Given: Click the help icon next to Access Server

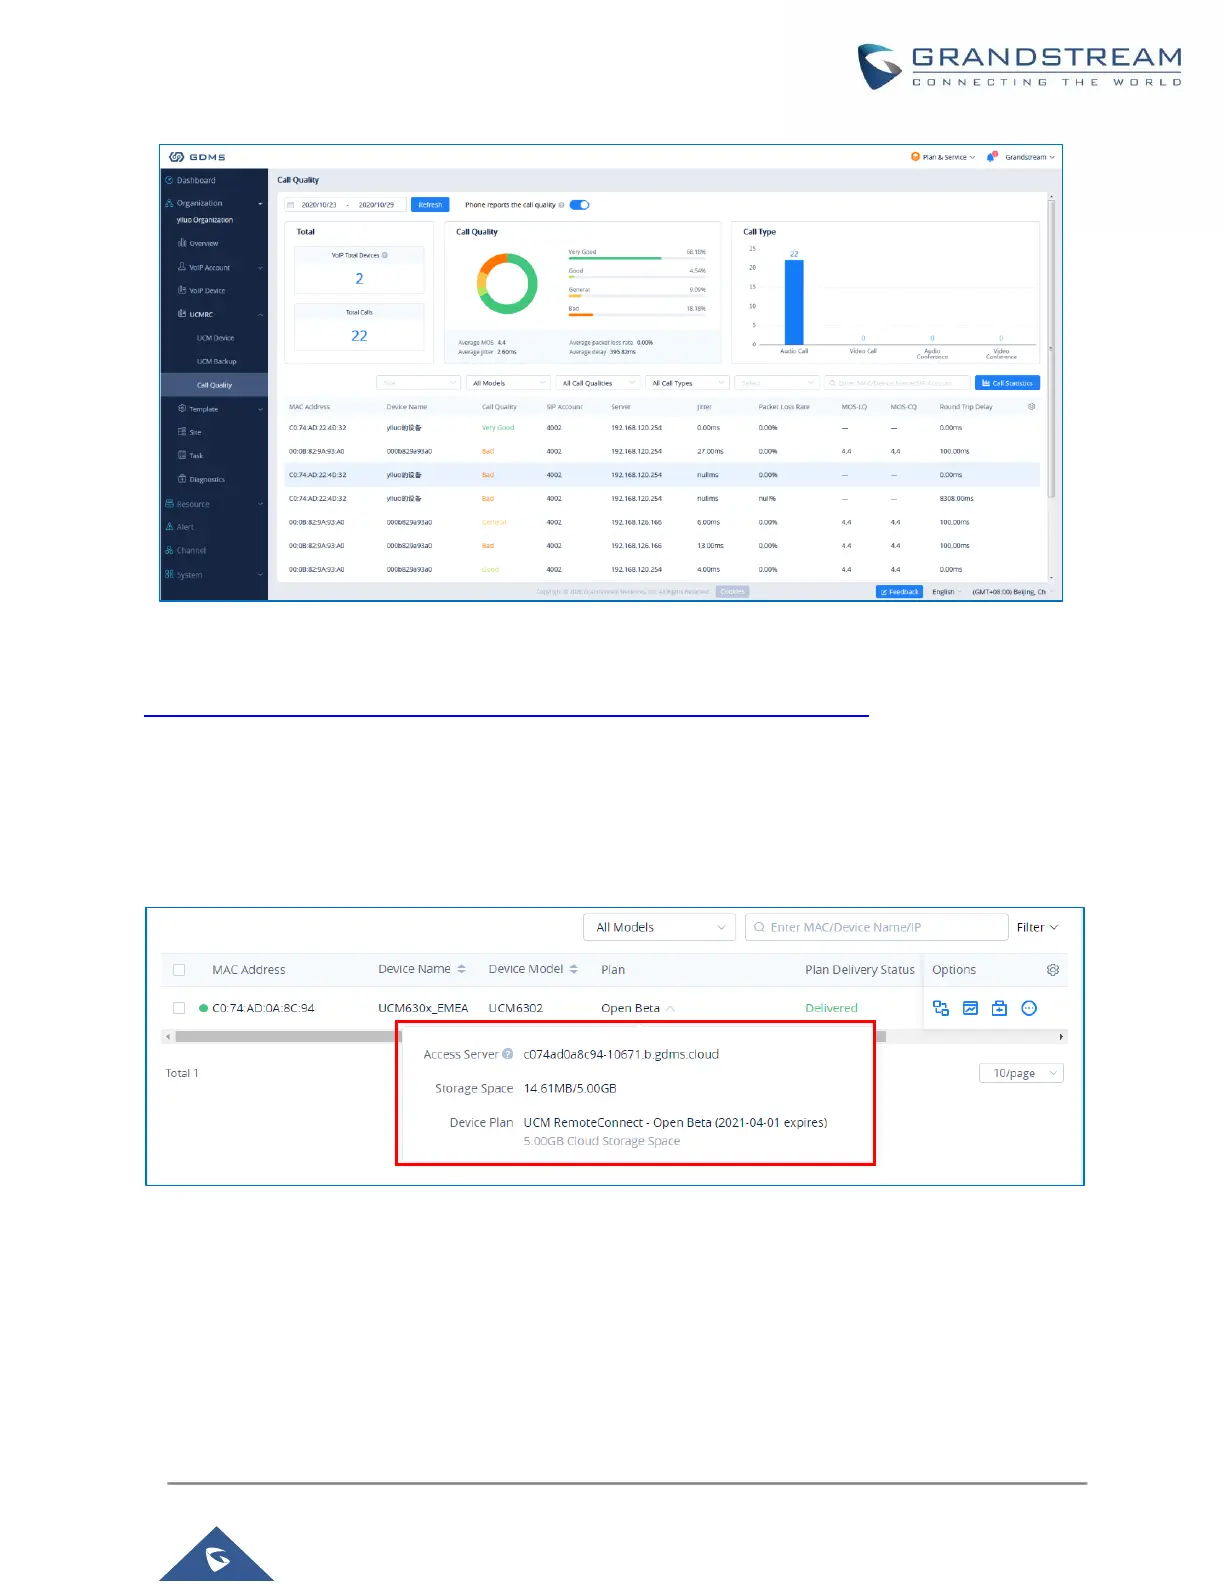Looking at the screenshot, I should pyautogui.click(x=508, y=1054).
